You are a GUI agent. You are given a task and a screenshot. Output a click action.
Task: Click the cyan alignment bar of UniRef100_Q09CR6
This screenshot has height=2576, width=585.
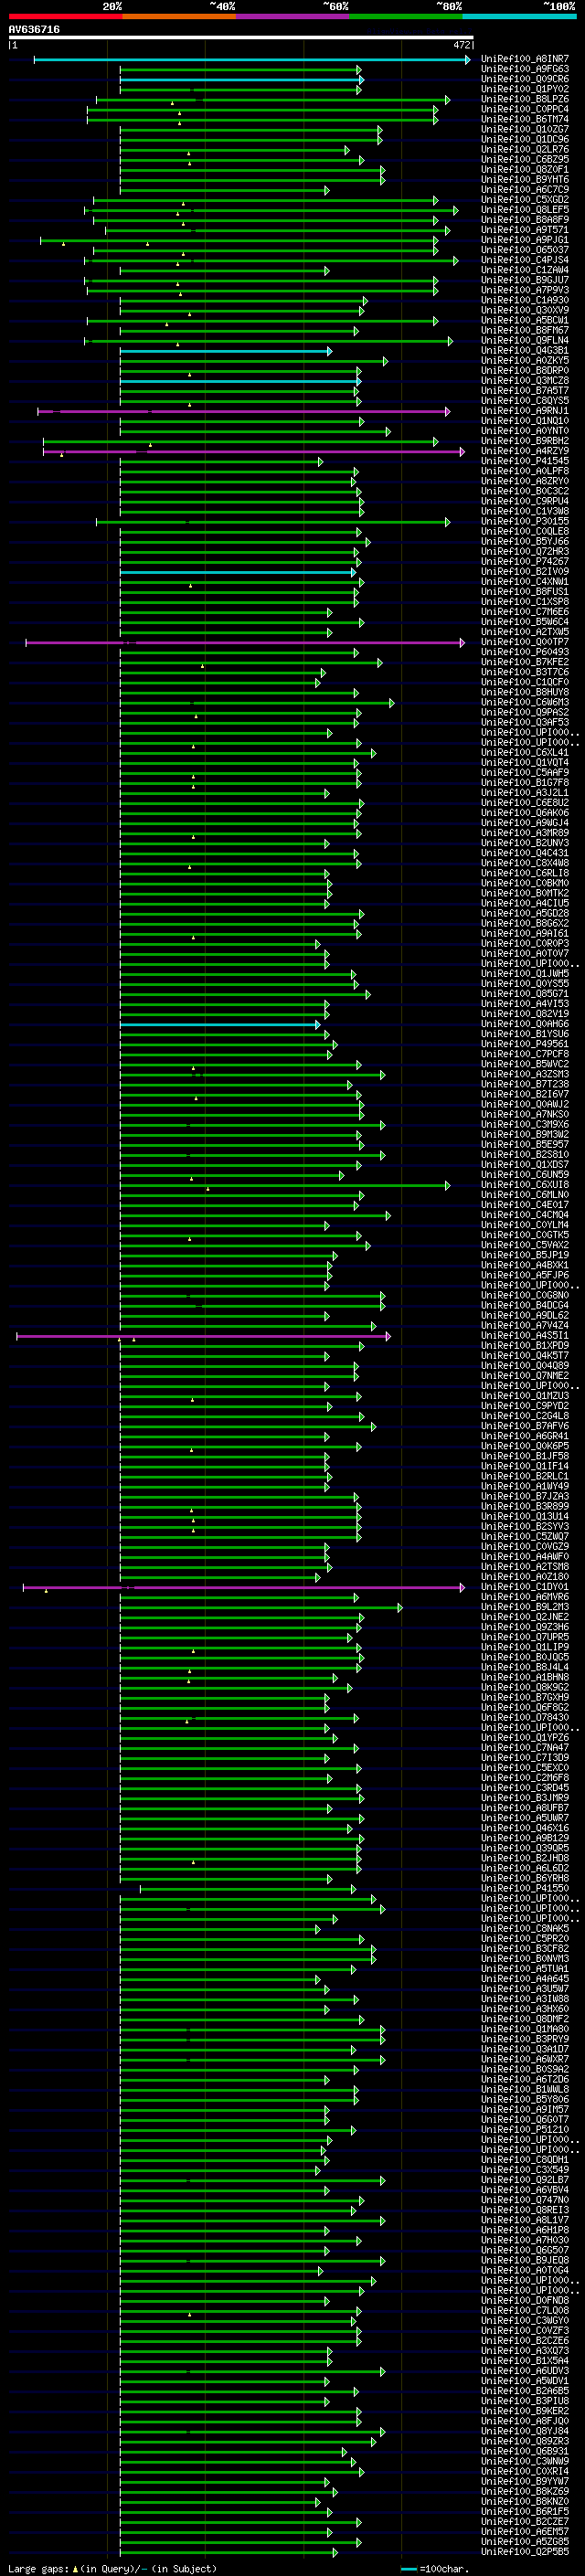pos(242,80)
